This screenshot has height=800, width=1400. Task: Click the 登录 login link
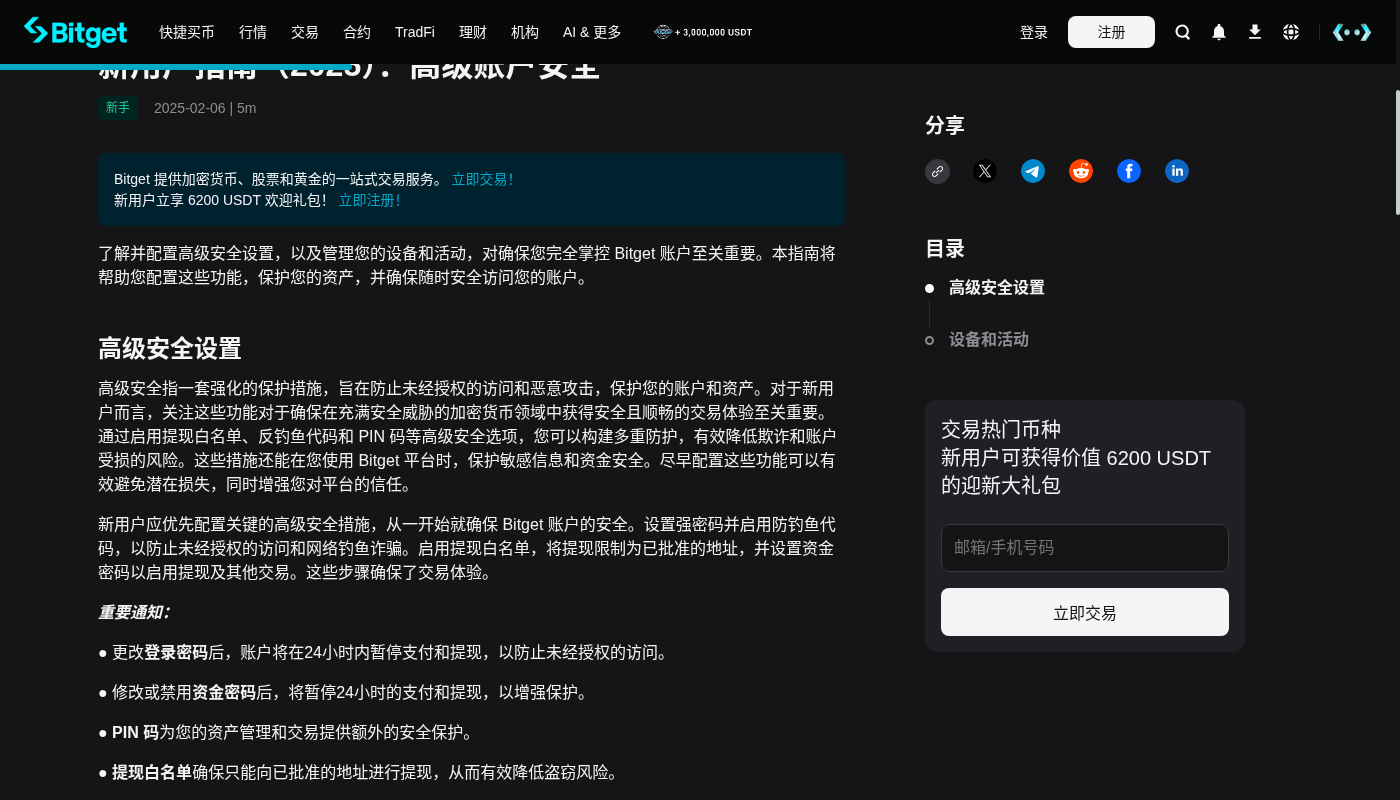pyautogui.click(x=1034, y=32)
